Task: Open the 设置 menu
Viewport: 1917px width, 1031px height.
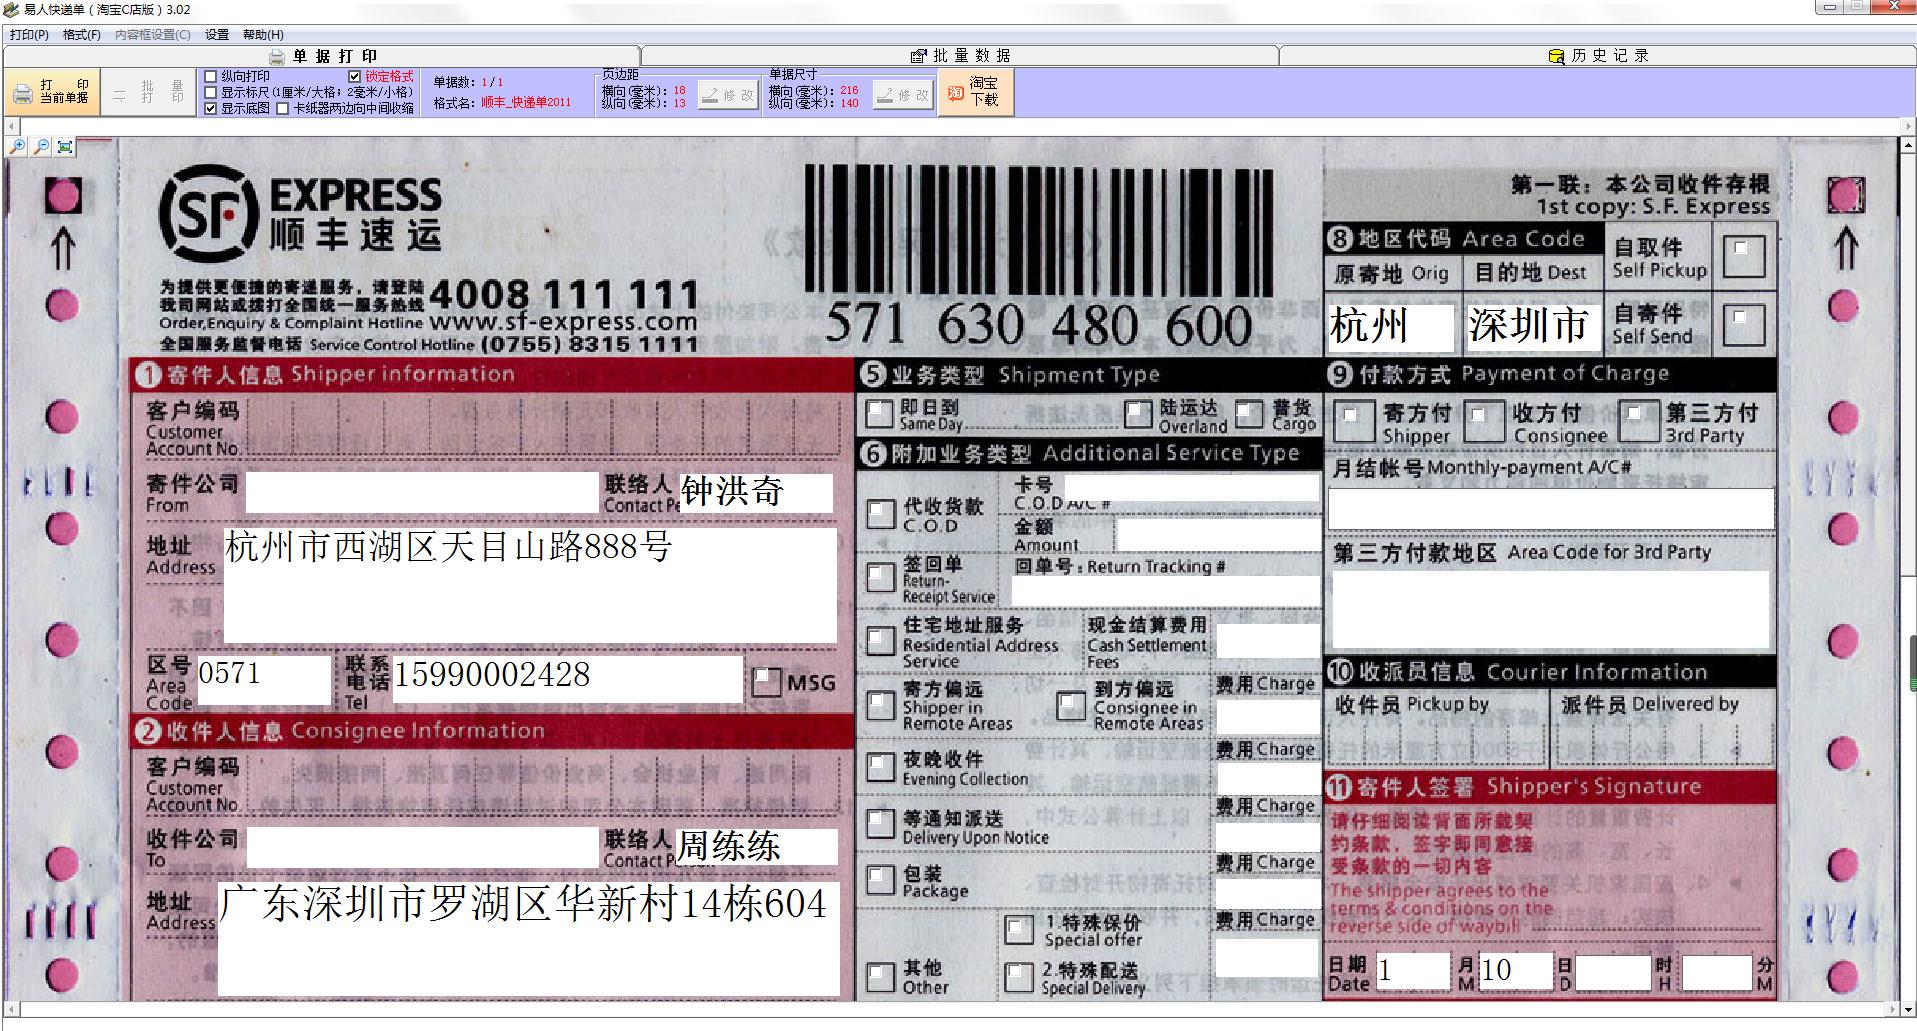Action: coord(217,34)
